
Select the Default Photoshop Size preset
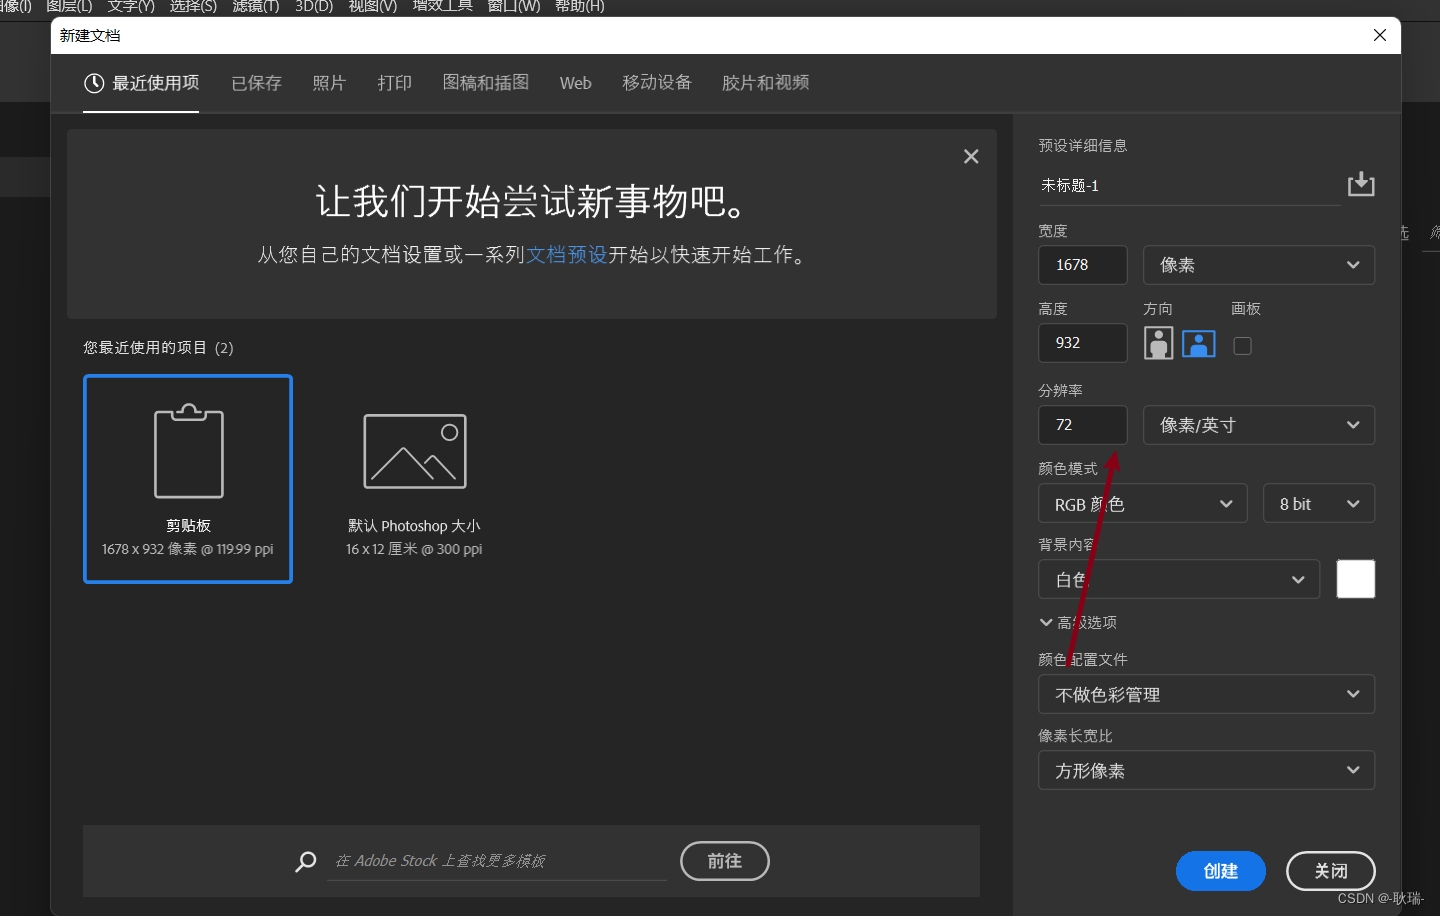coord(413,478)
